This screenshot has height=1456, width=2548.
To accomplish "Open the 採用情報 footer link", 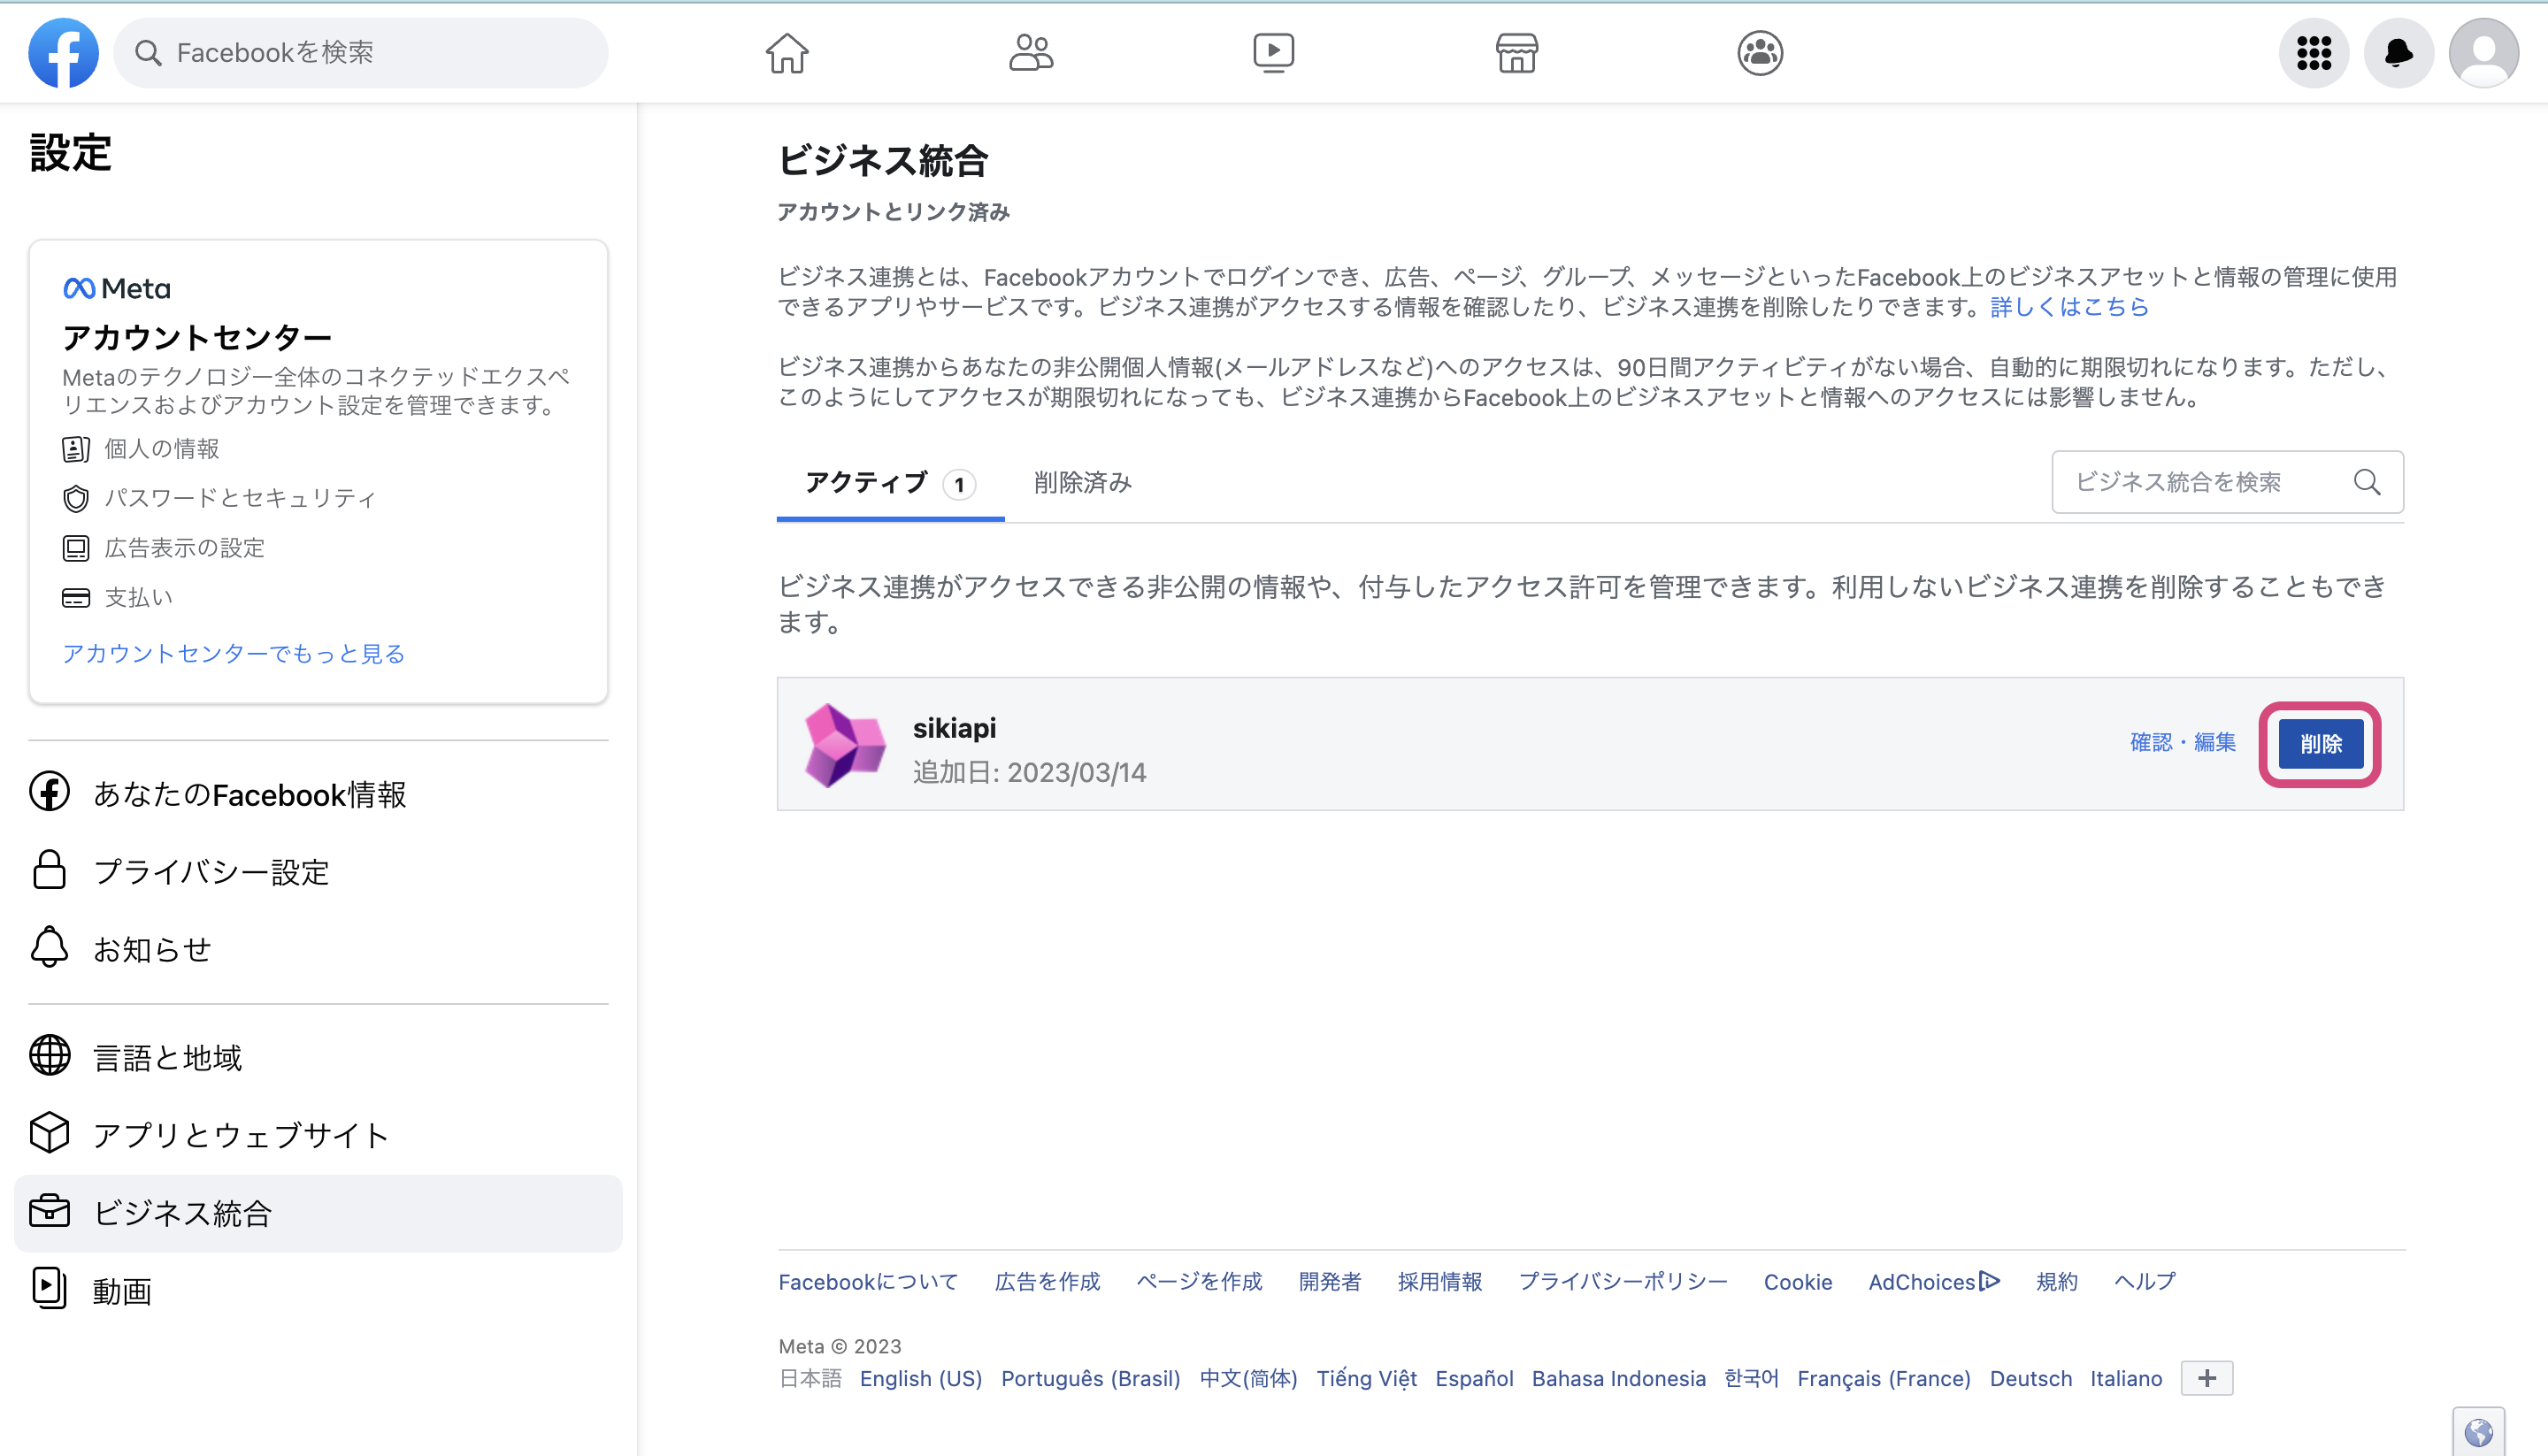I will coord(1440,1282).
